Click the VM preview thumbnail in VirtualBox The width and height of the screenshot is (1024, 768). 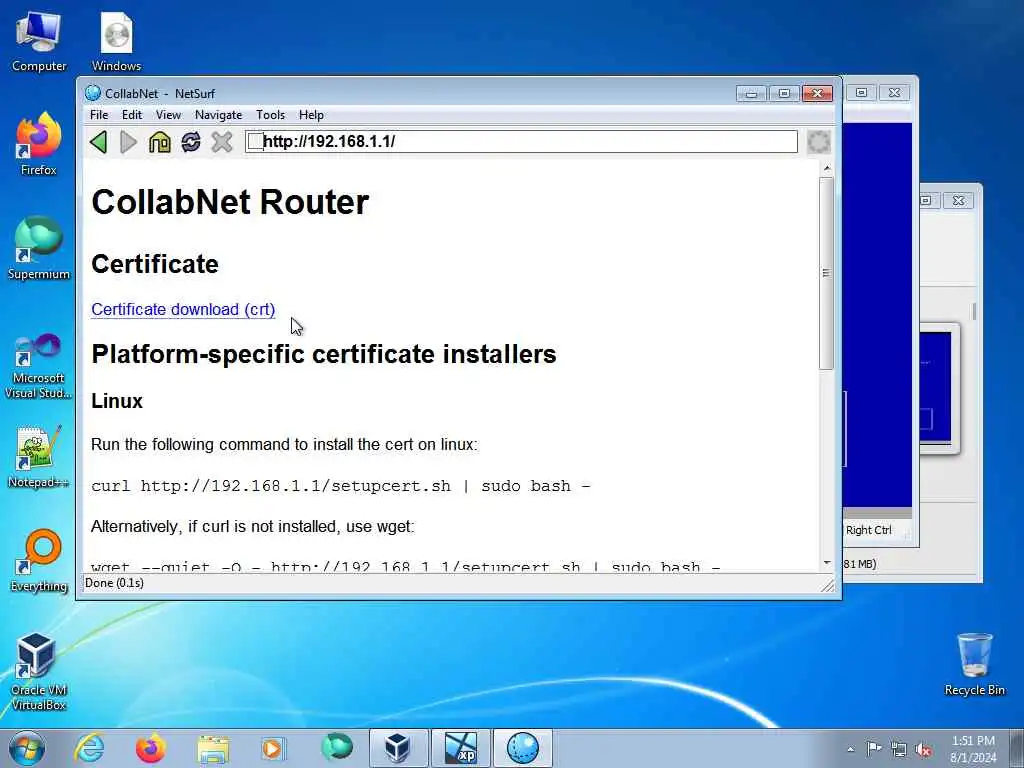pyautogui.click(x=935, y=387)
